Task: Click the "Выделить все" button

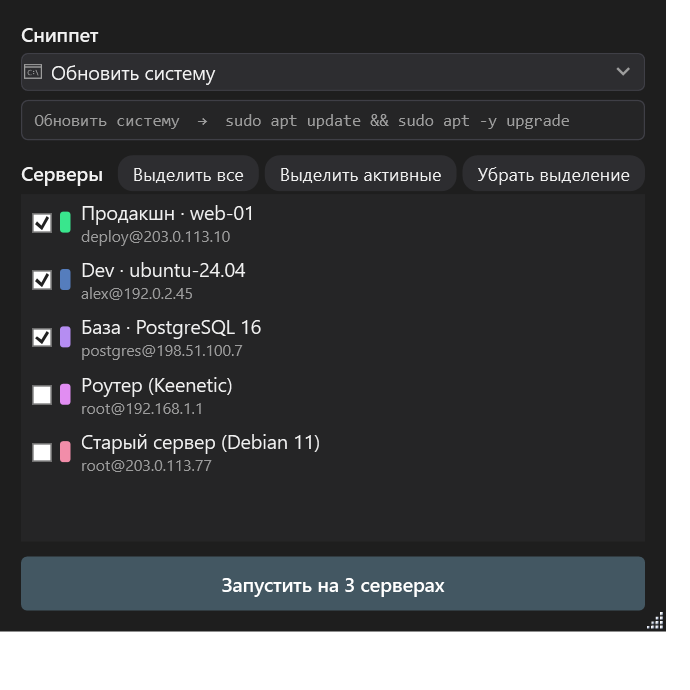Action: pos(188,175)
